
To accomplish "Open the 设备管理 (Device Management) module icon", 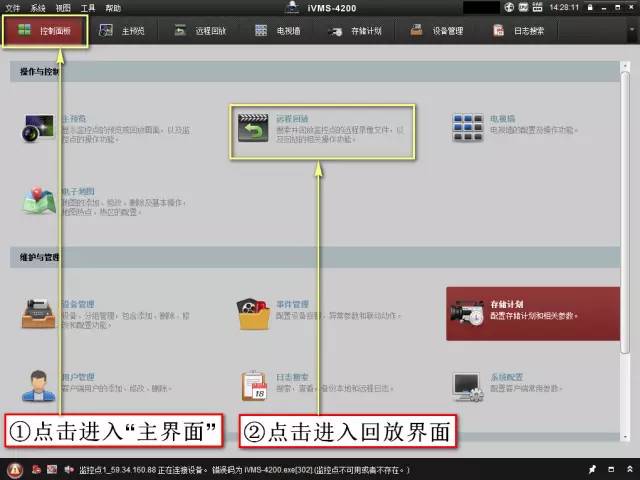I will [x=40, y=312].
